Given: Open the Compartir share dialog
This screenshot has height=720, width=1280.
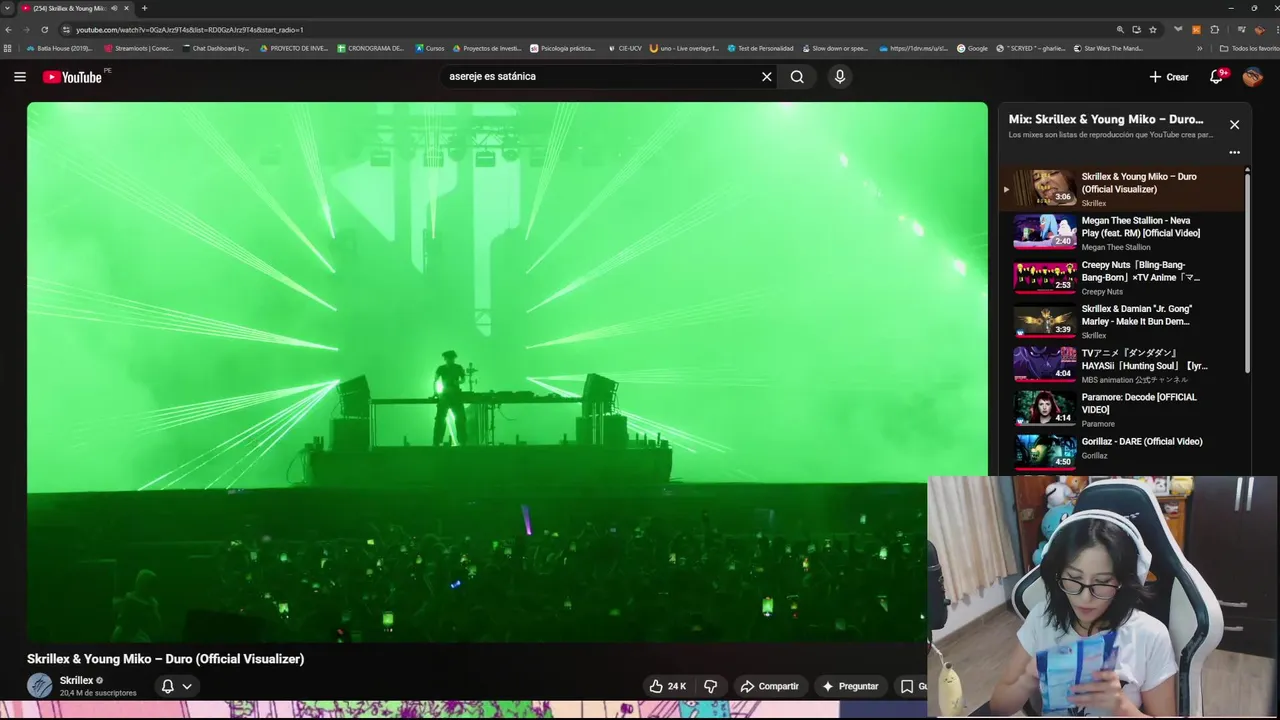Looking at the screenshot, I should [769, 686].
